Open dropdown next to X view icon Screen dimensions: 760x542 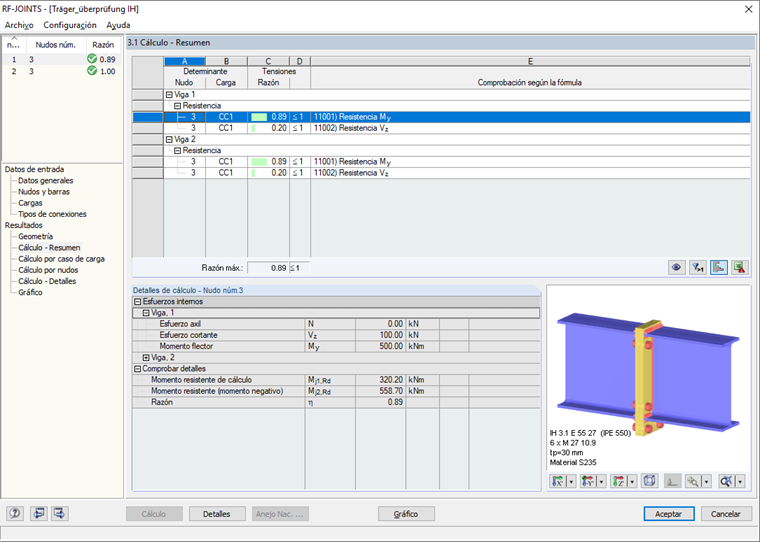point(571,481)
